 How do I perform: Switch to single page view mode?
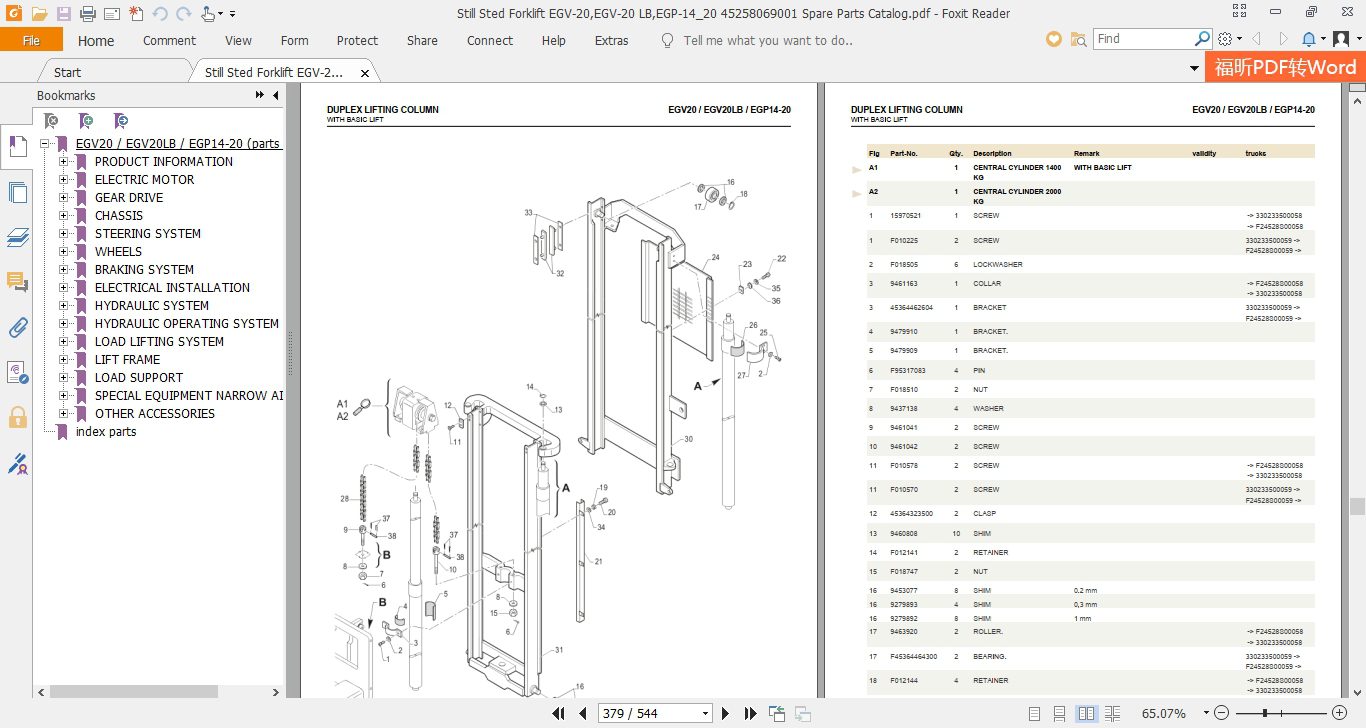coord(1032,713)
